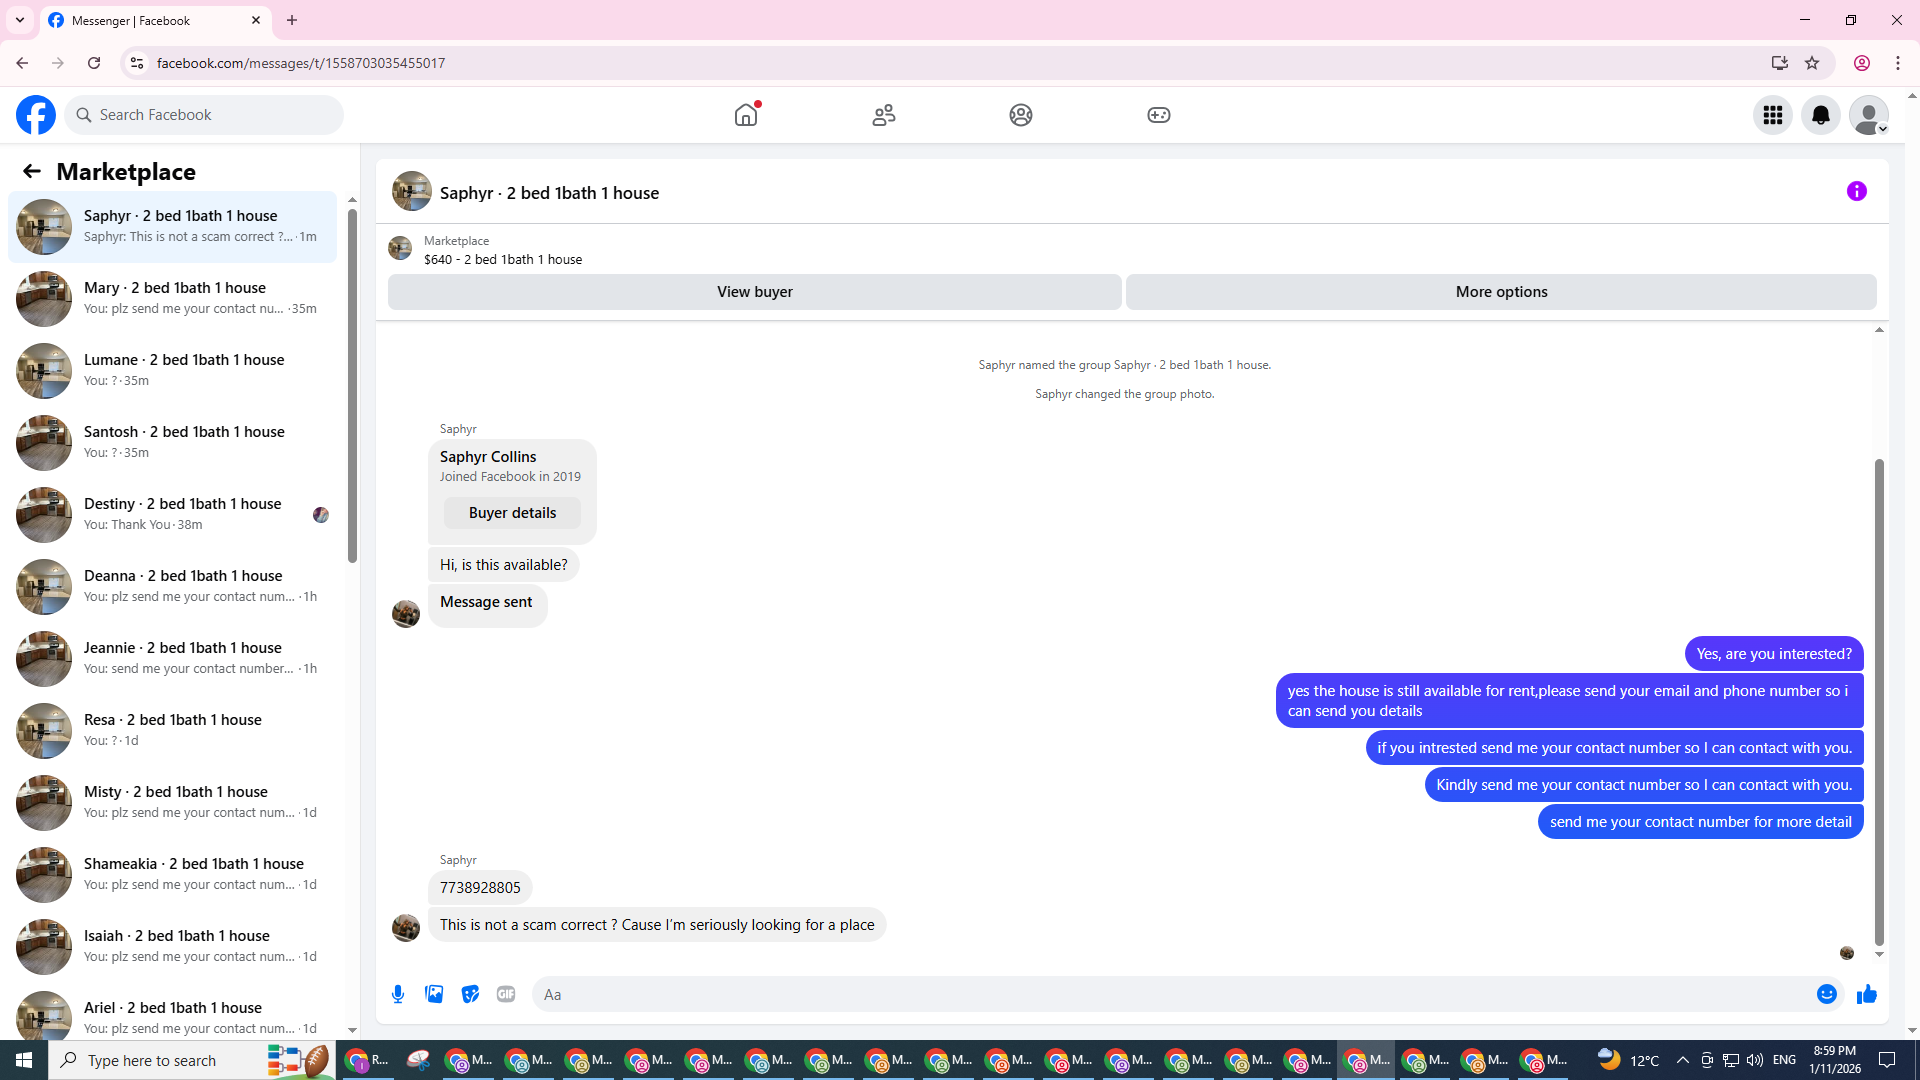
Task: Click the phone number message 7738928805
Action: (x=480, y=888)
